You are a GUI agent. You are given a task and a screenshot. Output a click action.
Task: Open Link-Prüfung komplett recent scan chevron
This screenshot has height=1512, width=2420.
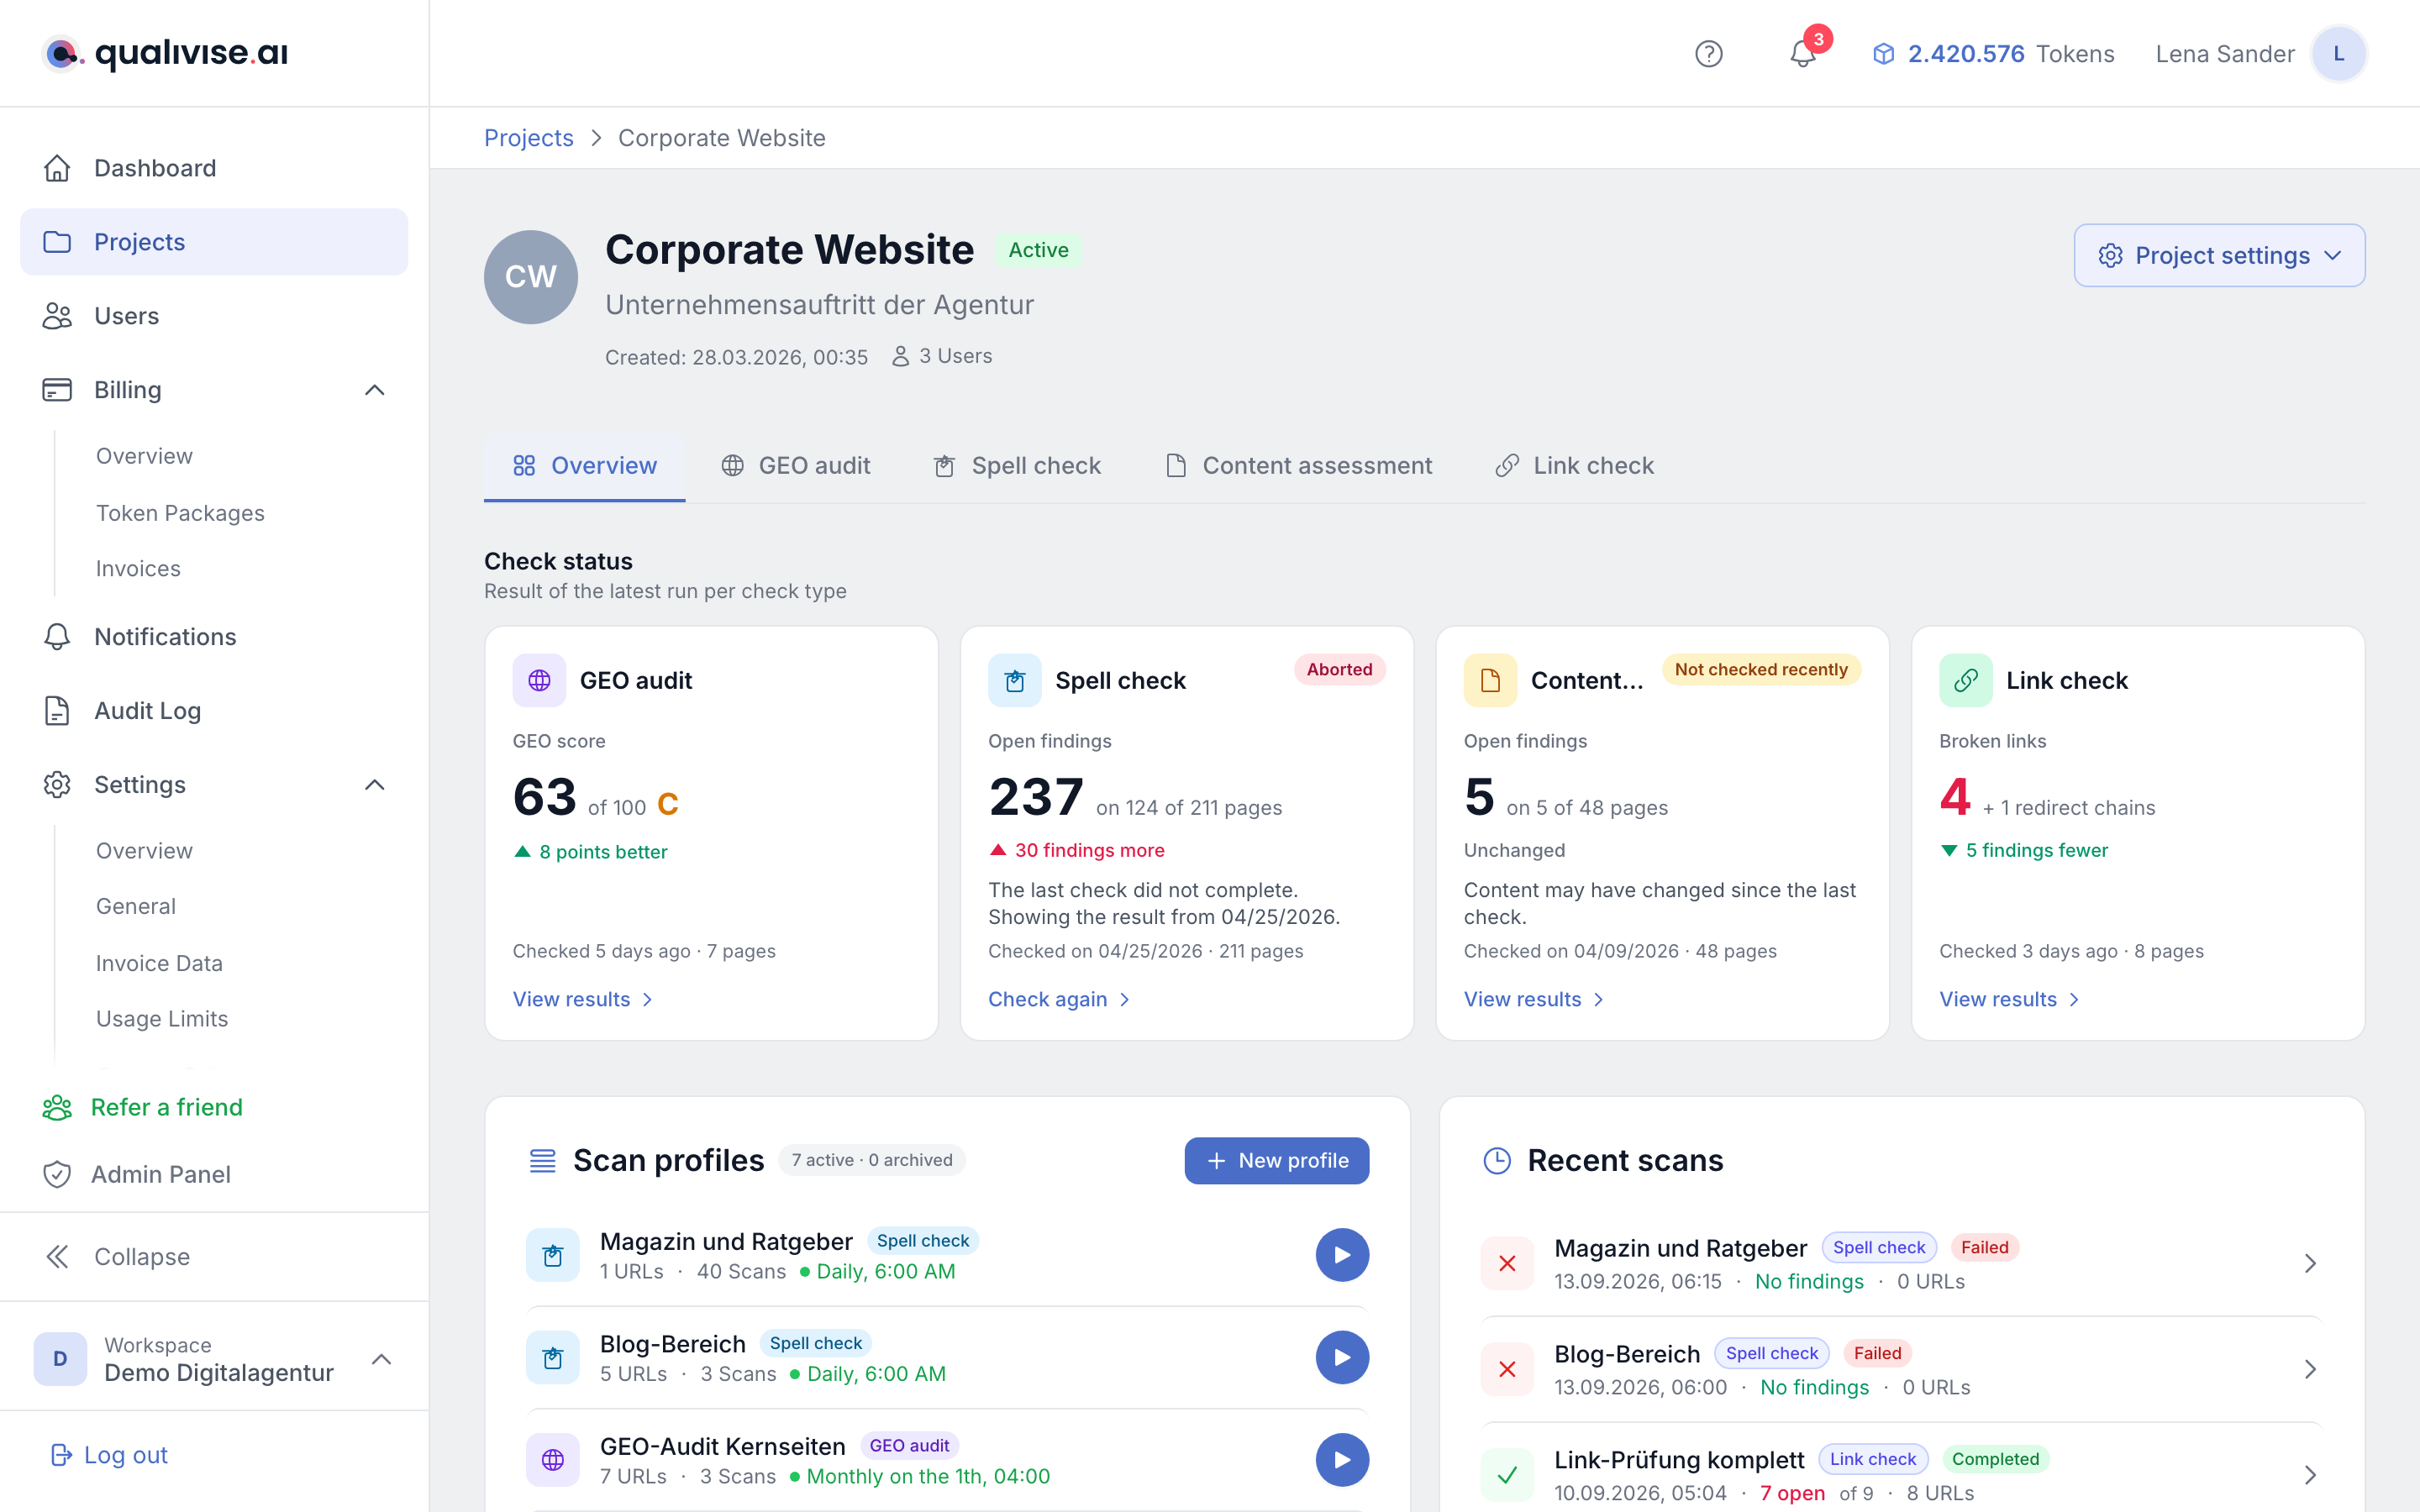click(x=2310, y=1475)
